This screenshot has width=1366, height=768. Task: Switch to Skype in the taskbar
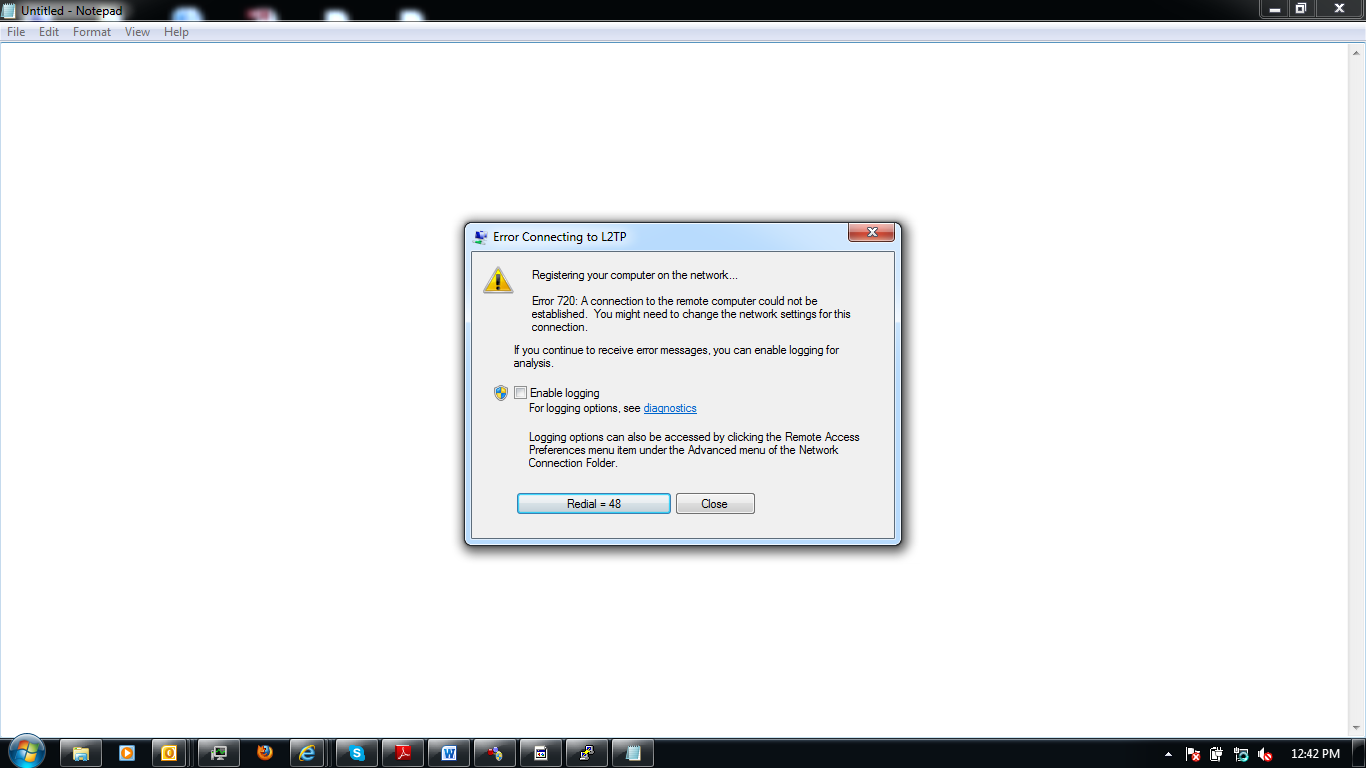point(357,753)
